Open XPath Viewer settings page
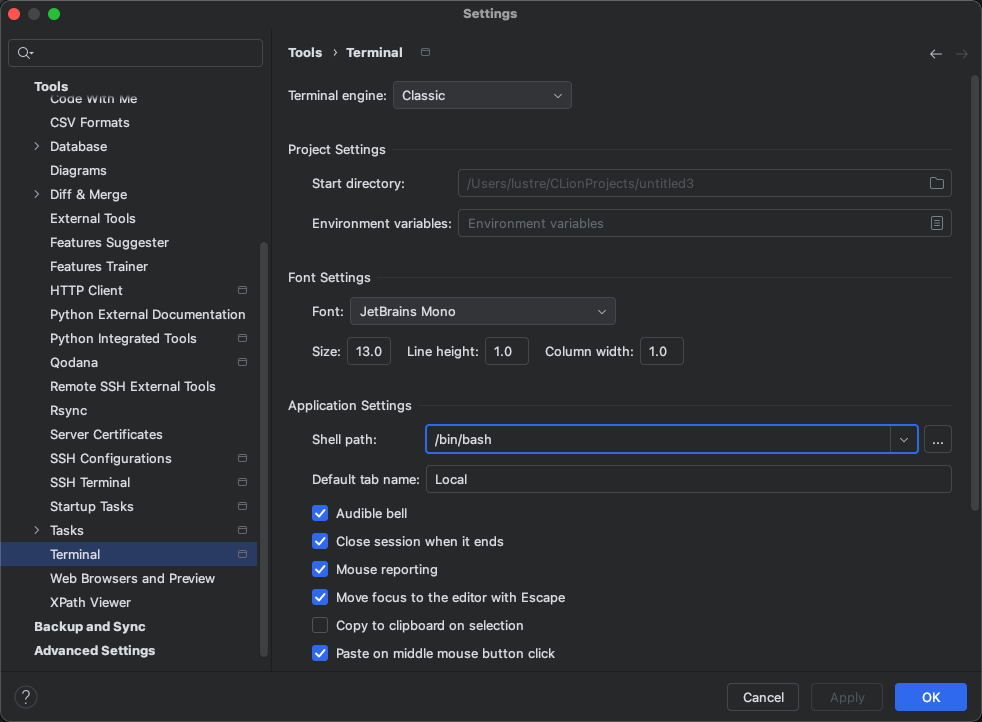Viewport: 982px width, 722px height. click(90, 602)
